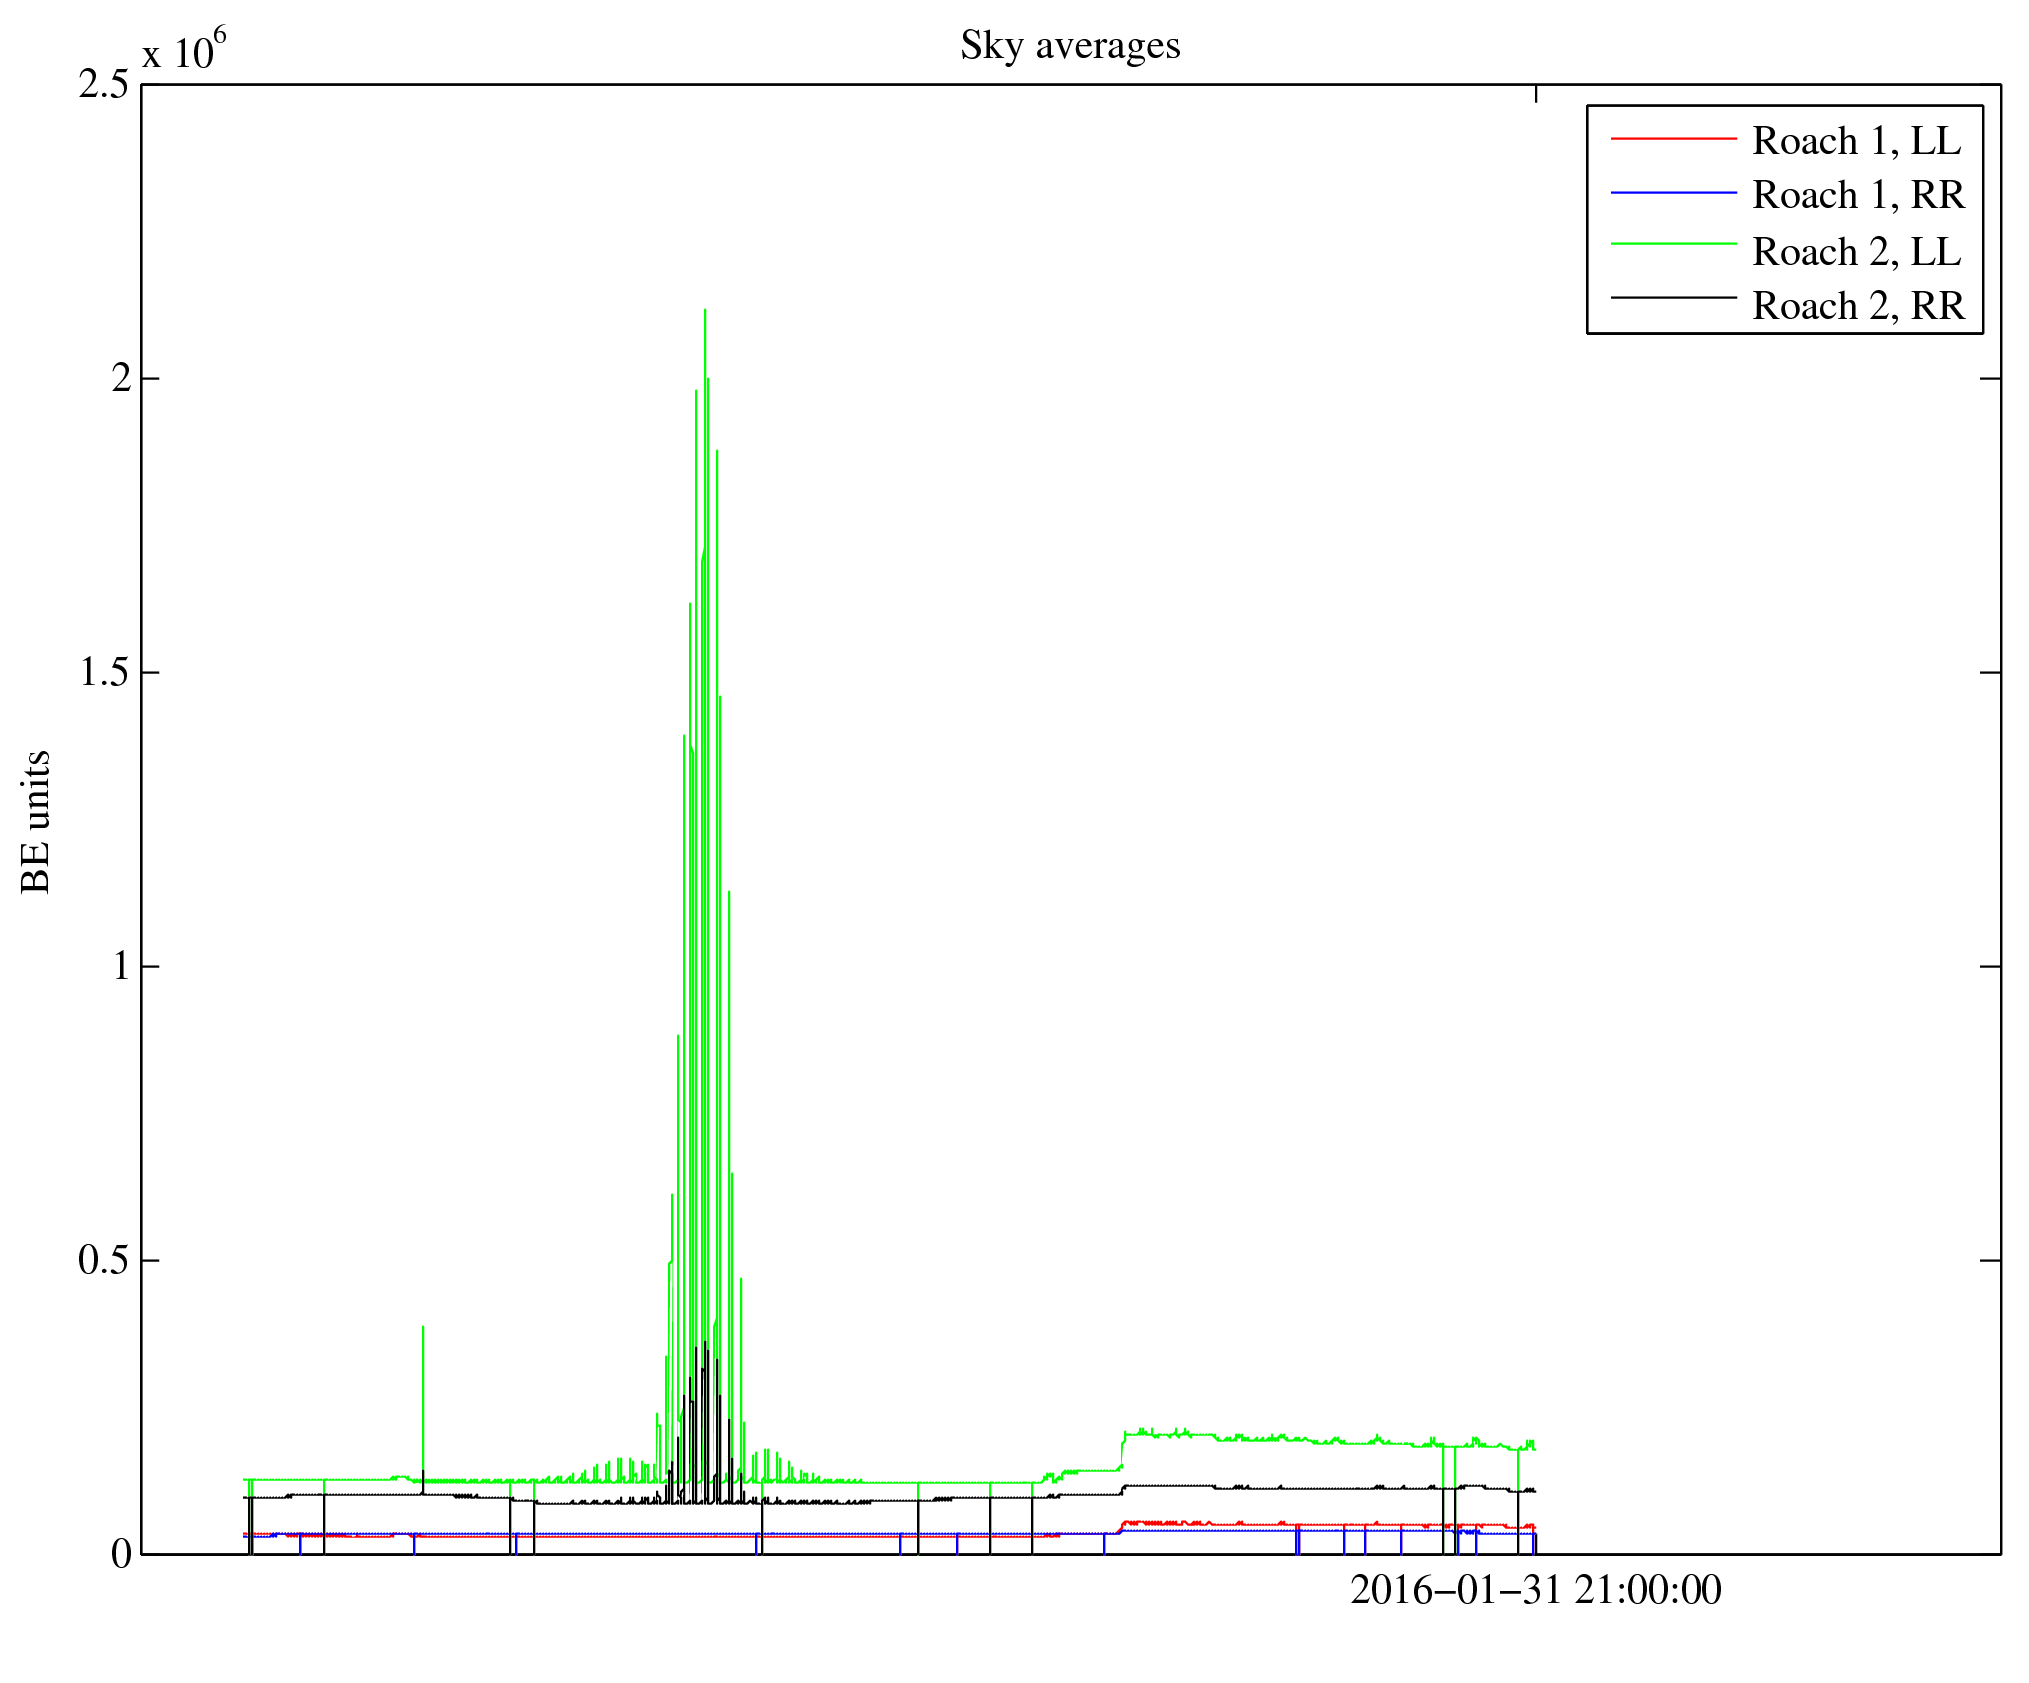Select 'Roach 2, LL' legend label
The image size is (2029, 1683).
[1856, 252]
